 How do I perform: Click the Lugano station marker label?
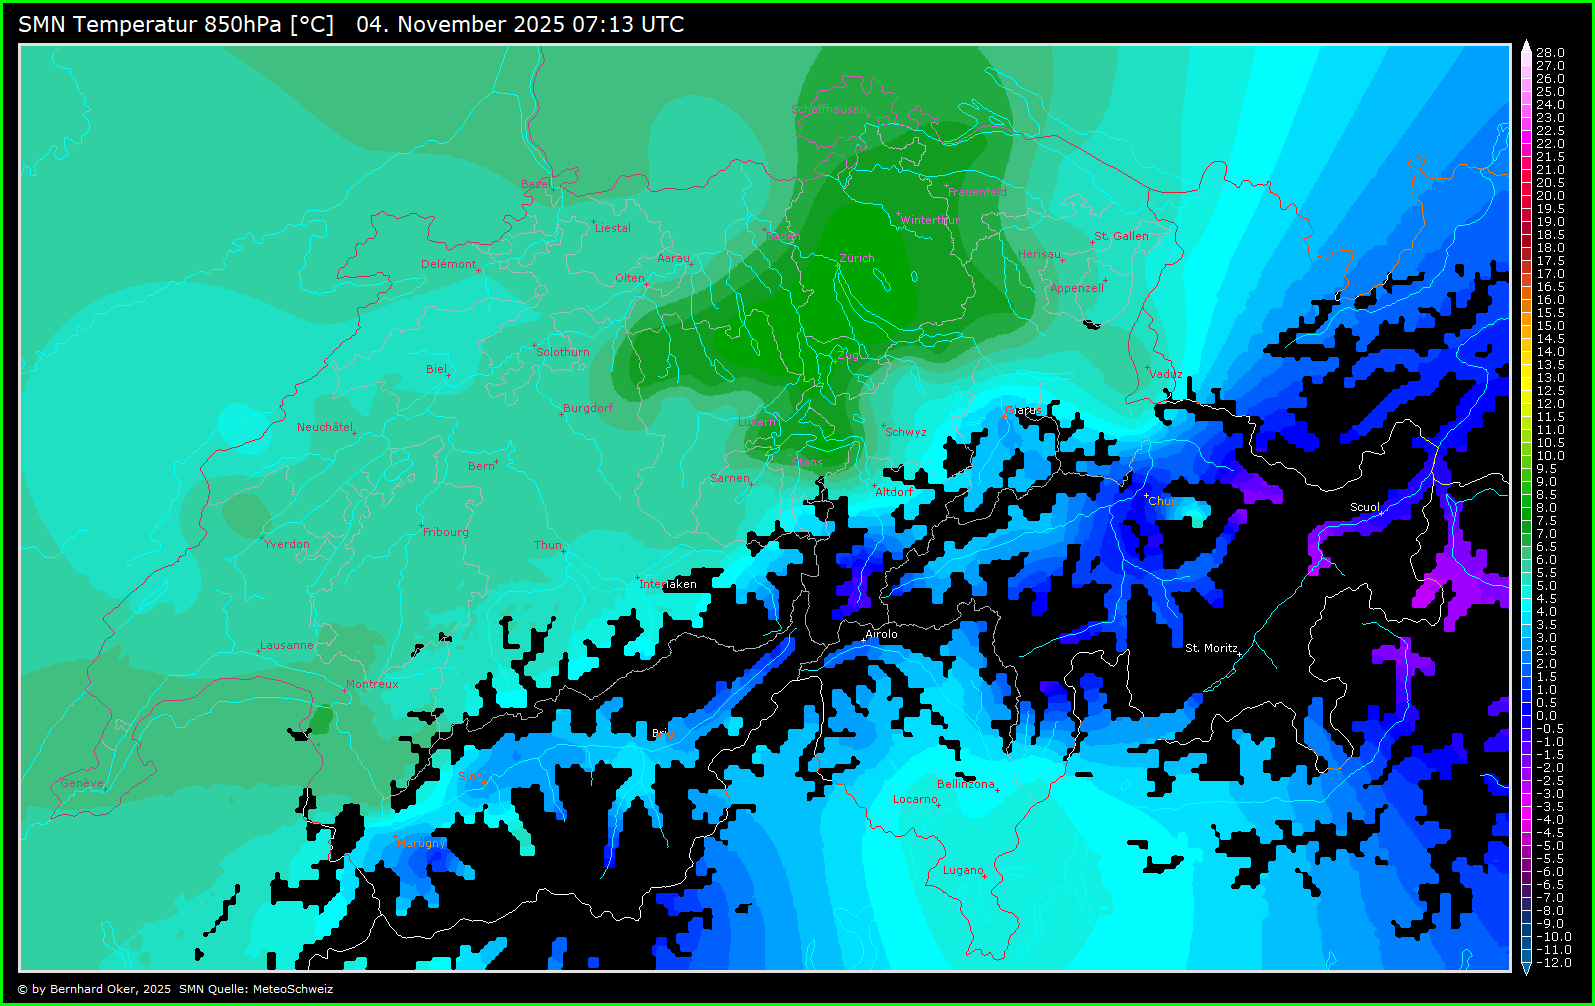(x=963, y=870)
